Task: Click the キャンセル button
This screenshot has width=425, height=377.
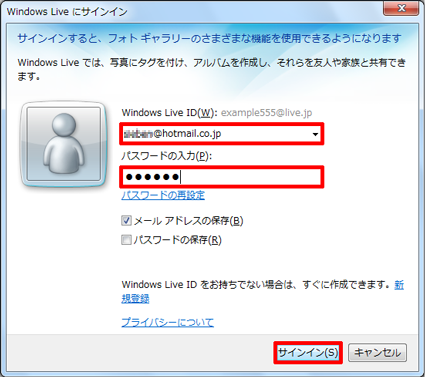Action: (x=377, y=352)
